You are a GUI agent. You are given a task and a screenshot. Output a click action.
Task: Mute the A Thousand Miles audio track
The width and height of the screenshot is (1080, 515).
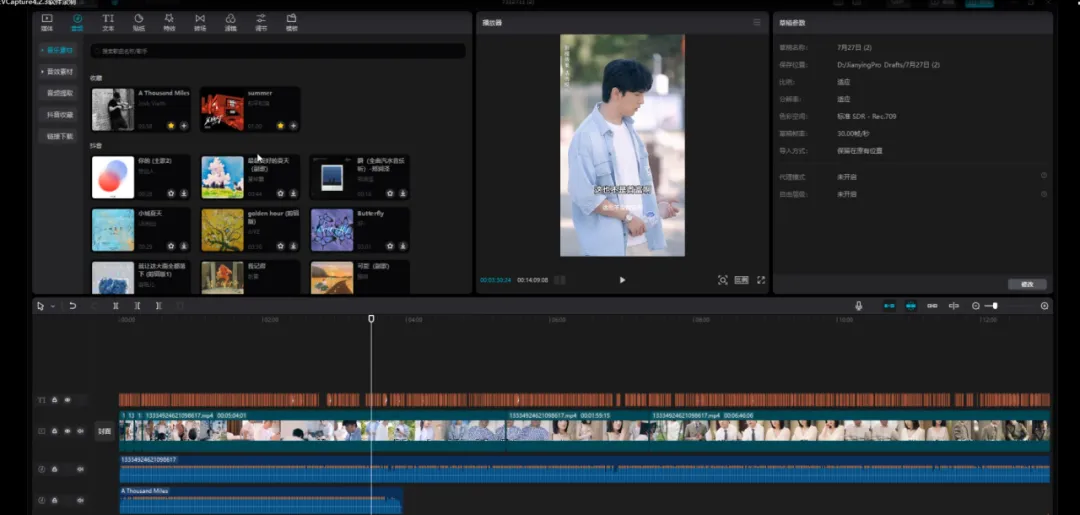click(x=80, y=500)
